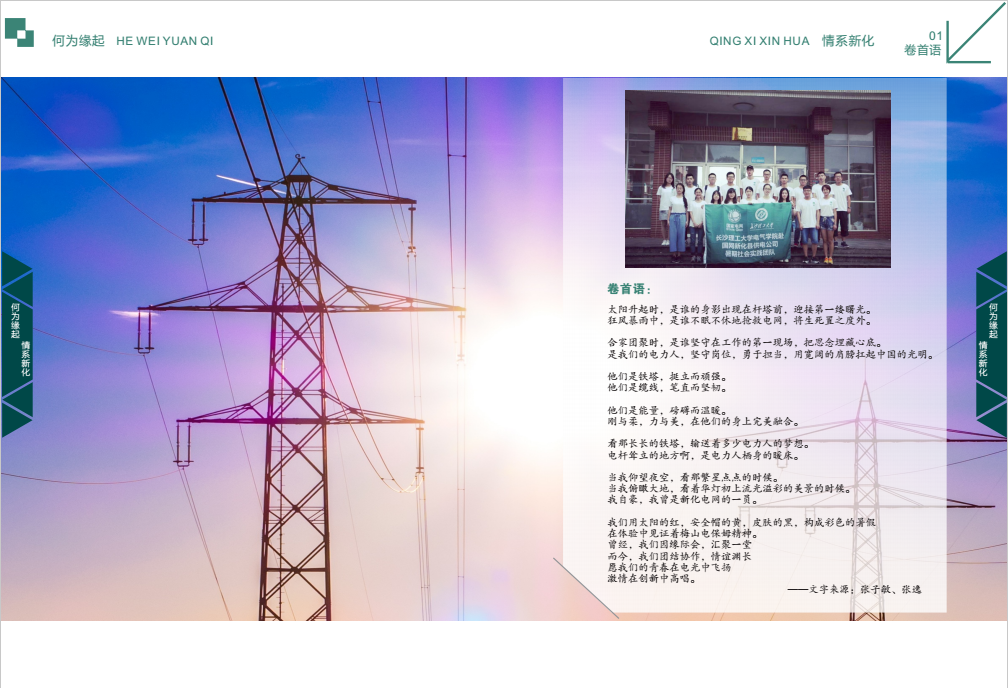
Task: Click the left edge vertical tab "何为缘起 情系新化"
Action: 17,345
